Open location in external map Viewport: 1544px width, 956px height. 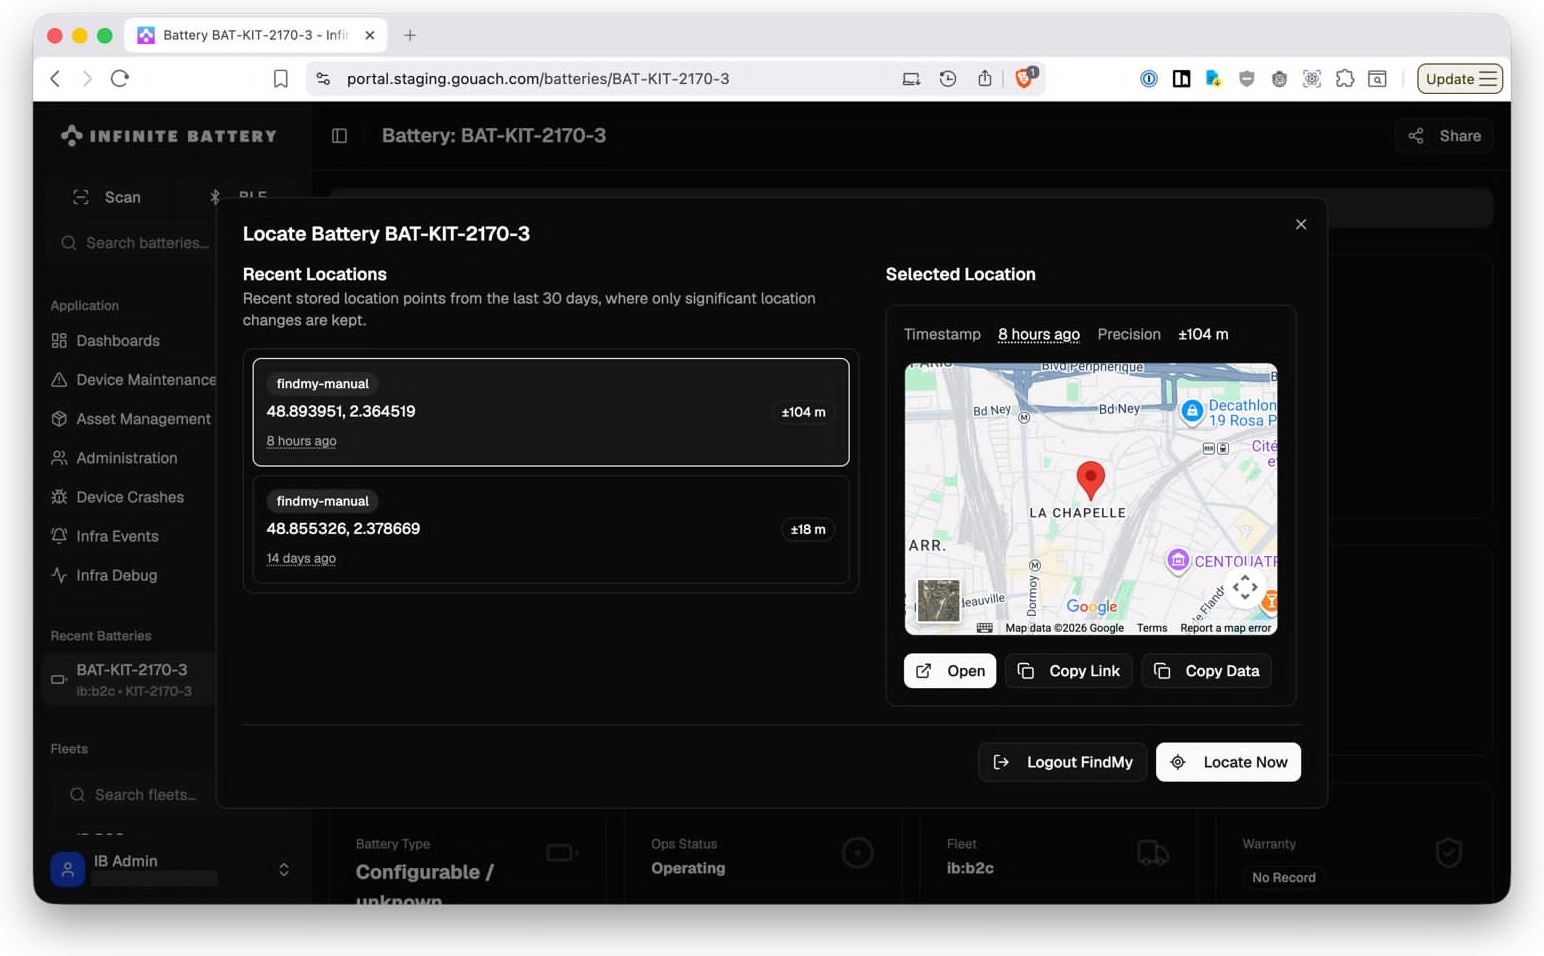(950, 671)
